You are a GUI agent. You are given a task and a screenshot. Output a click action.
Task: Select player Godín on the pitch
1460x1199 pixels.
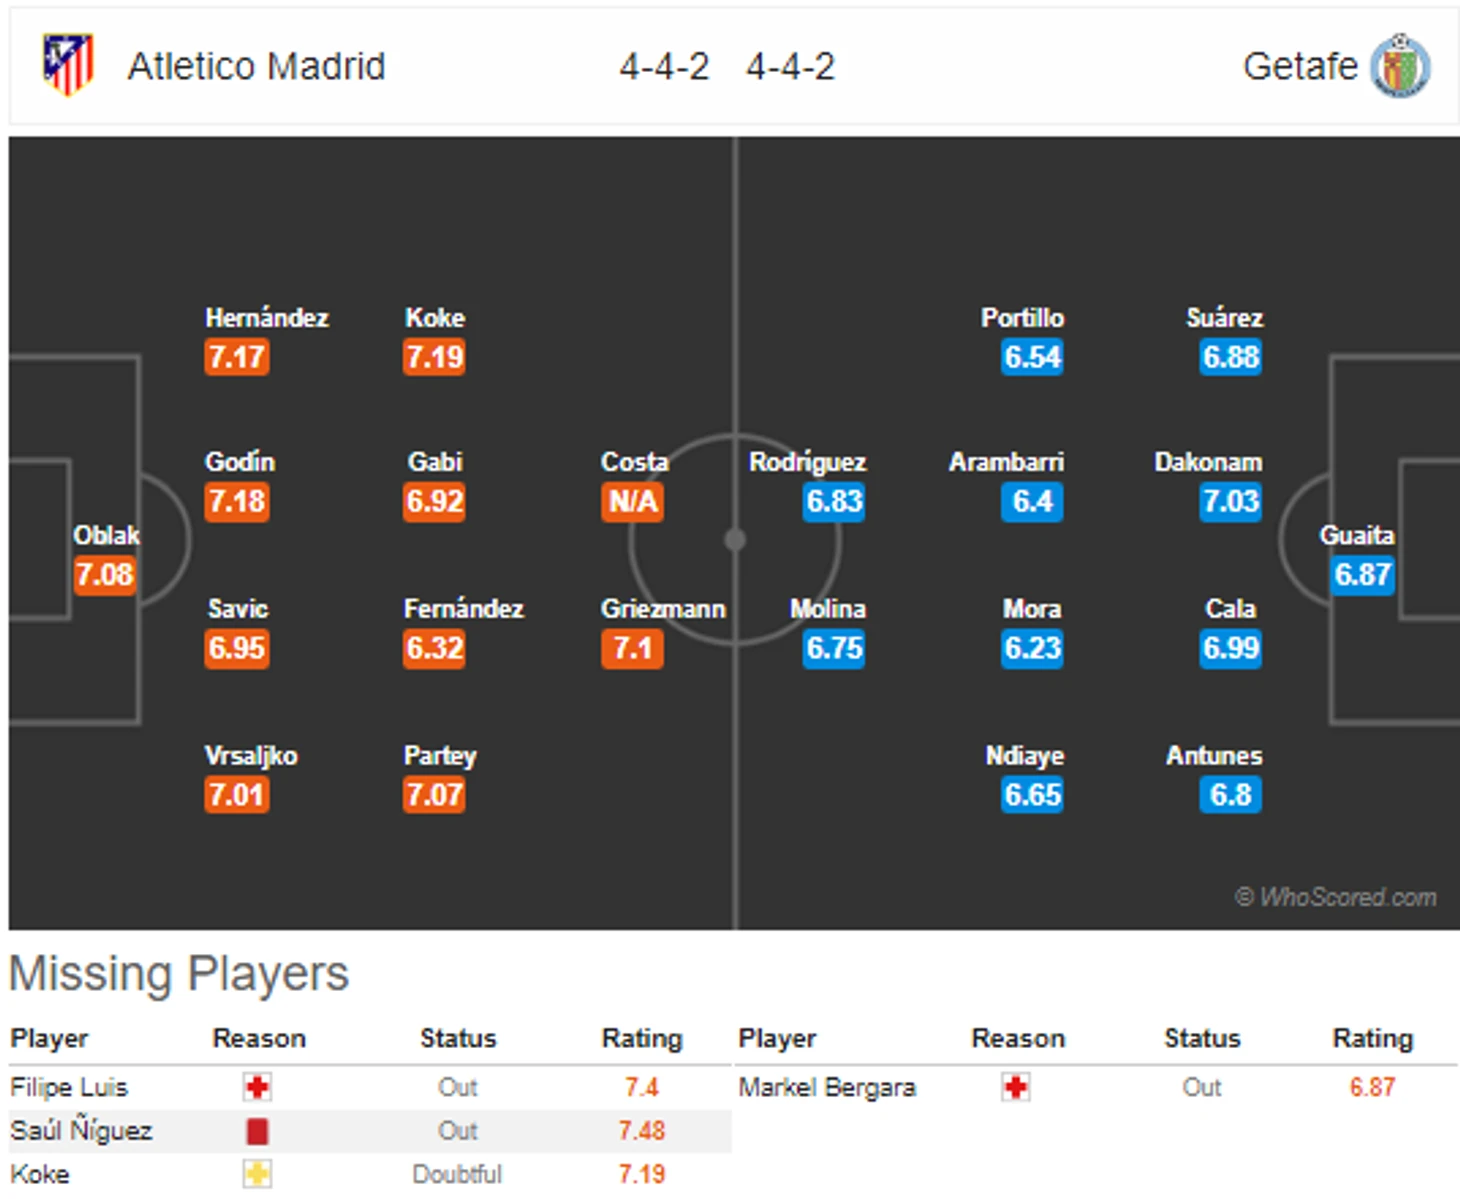240,462
